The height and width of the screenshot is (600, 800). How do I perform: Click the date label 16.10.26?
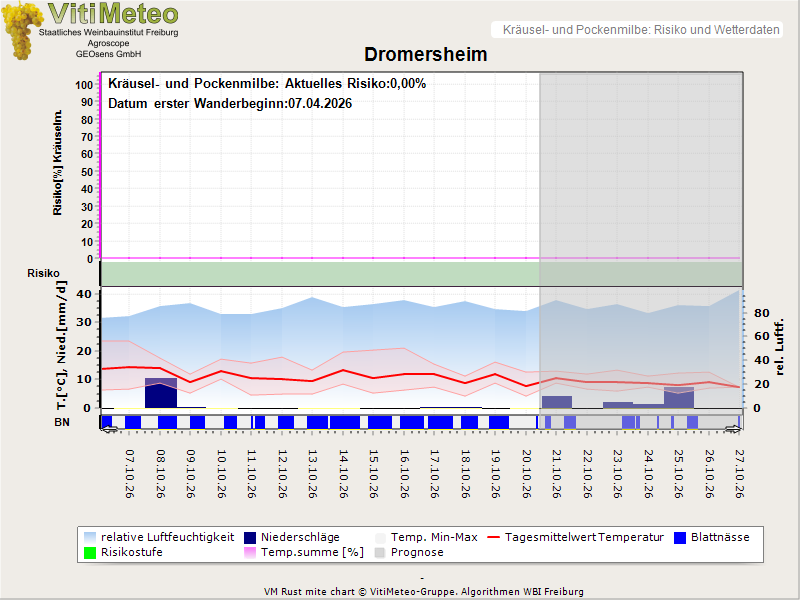404,473
